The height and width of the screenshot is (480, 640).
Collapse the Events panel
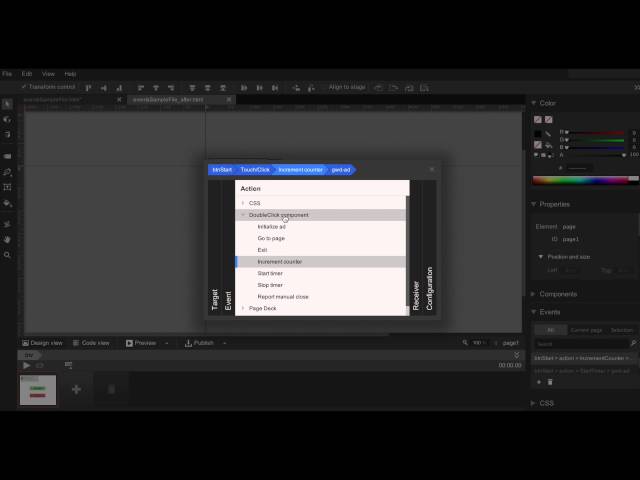click(x=533, y=312)
